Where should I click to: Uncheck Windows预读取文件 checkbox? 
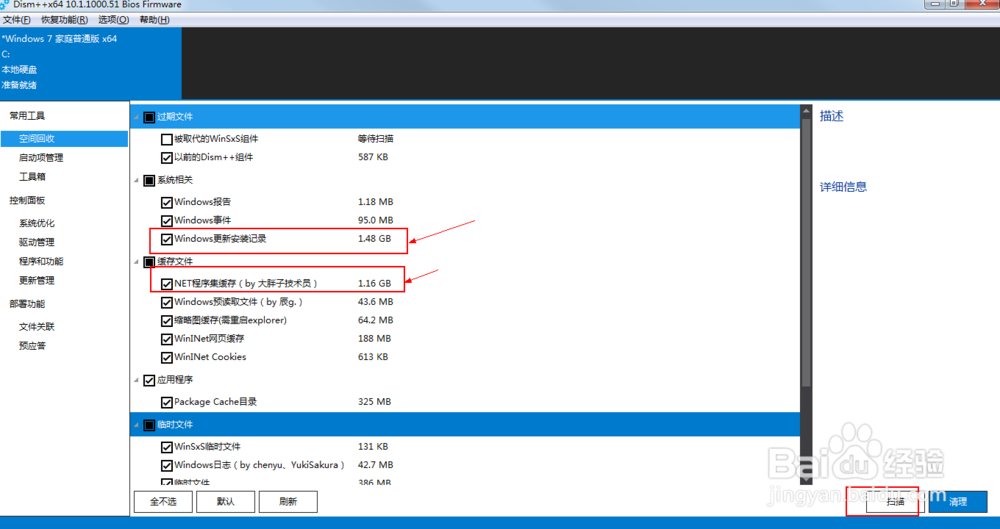166,302
